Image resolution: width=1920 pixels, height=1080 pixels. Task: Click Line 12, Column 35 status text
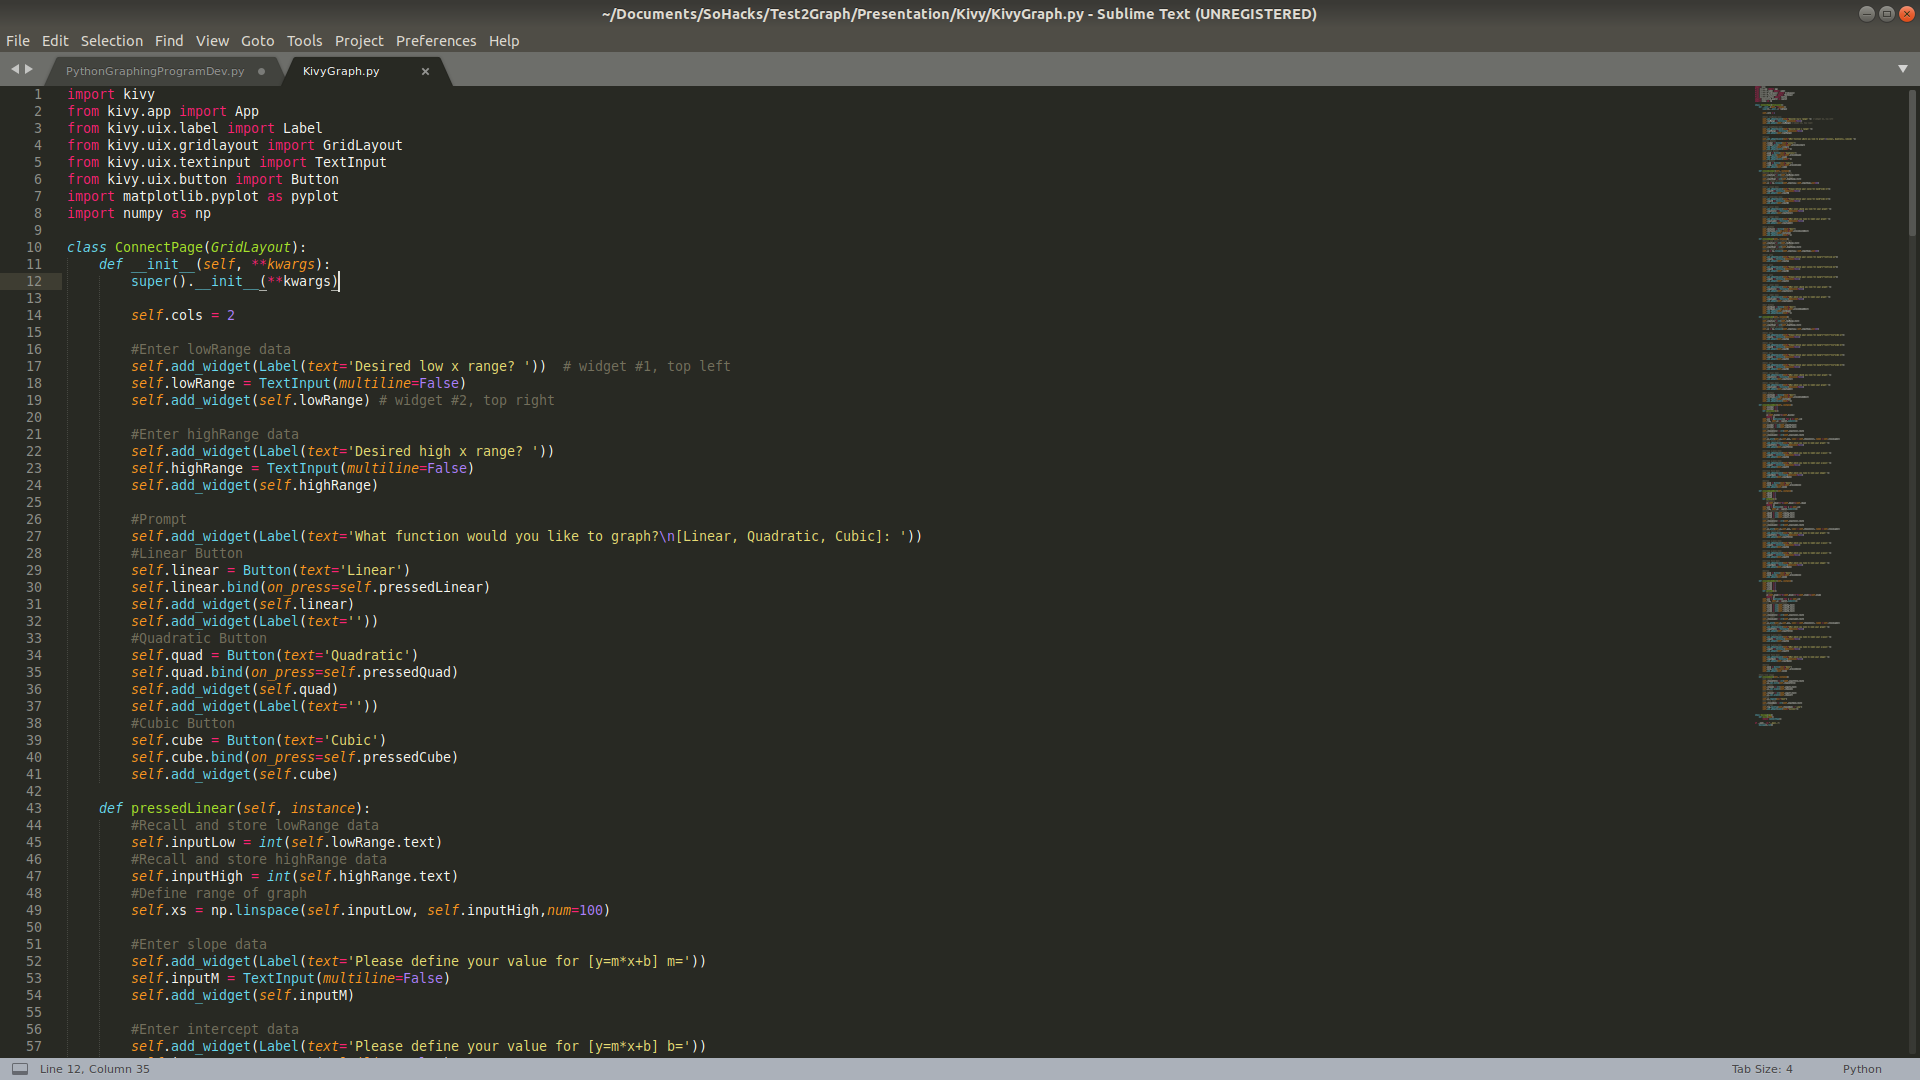point(95,1069)
